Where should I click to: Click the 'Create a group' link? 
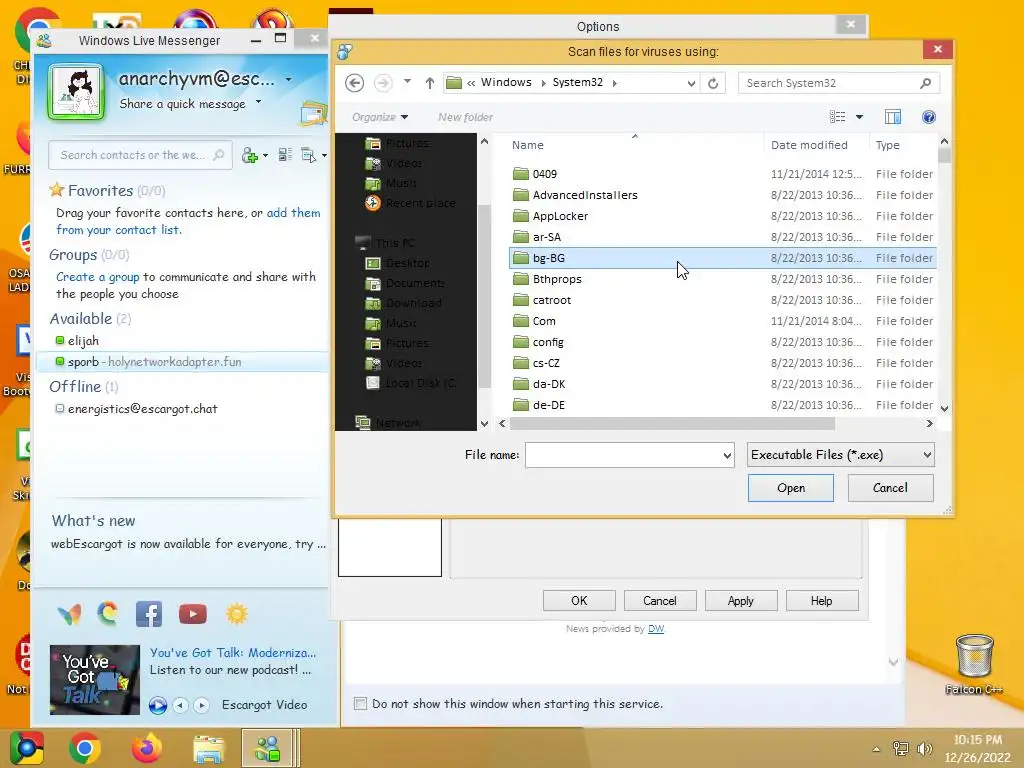97,277
